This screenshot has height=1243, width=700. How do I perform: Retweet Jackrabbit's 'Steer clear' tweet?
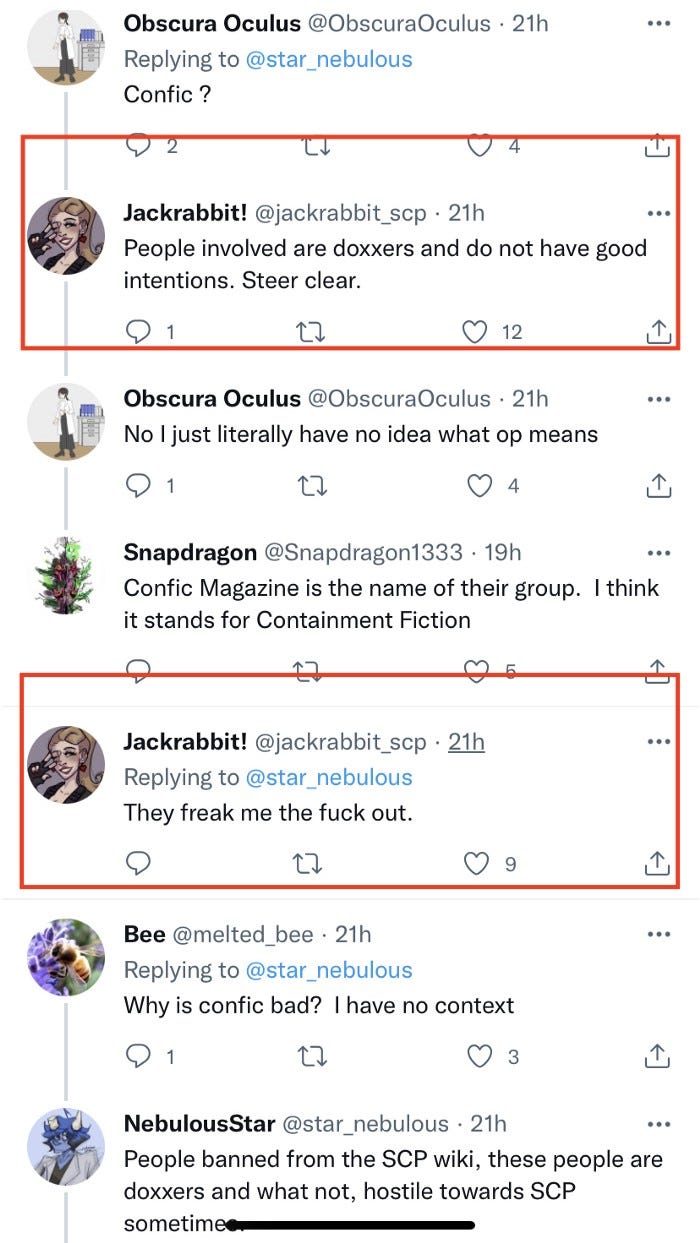coord(312,332)
